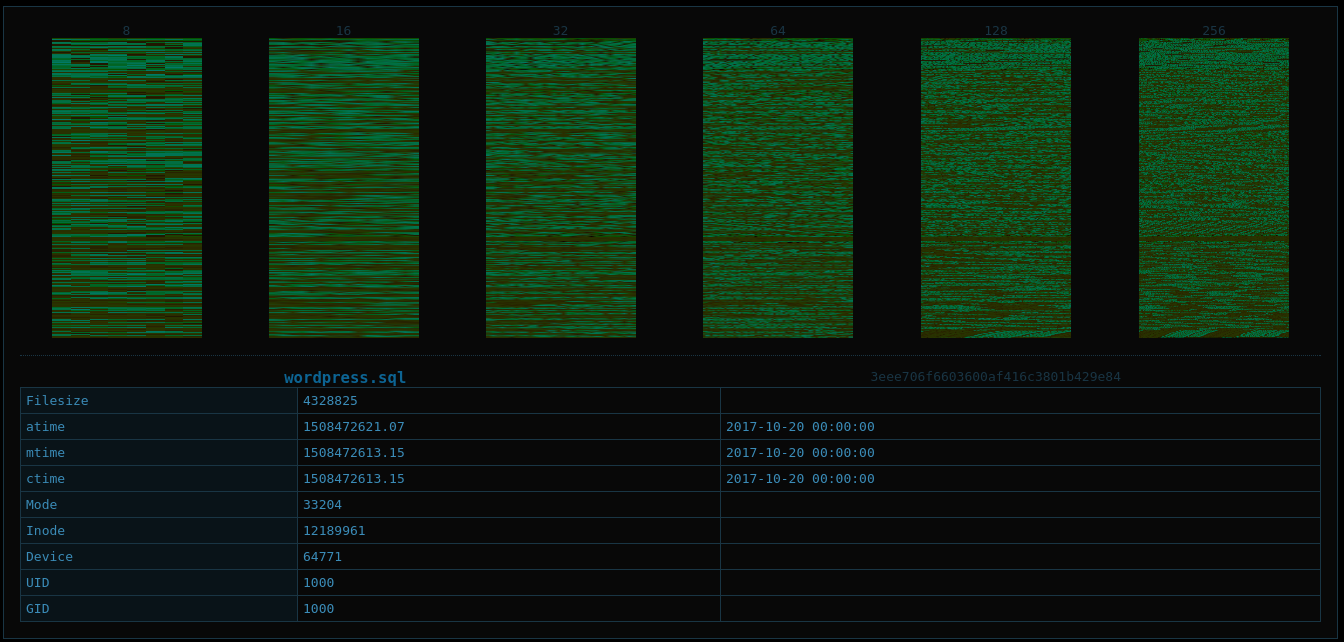Screen dimensions: 1344x642
Task: Select the atime date 2017-10-20 00:00:00
Action: point(800,427)
